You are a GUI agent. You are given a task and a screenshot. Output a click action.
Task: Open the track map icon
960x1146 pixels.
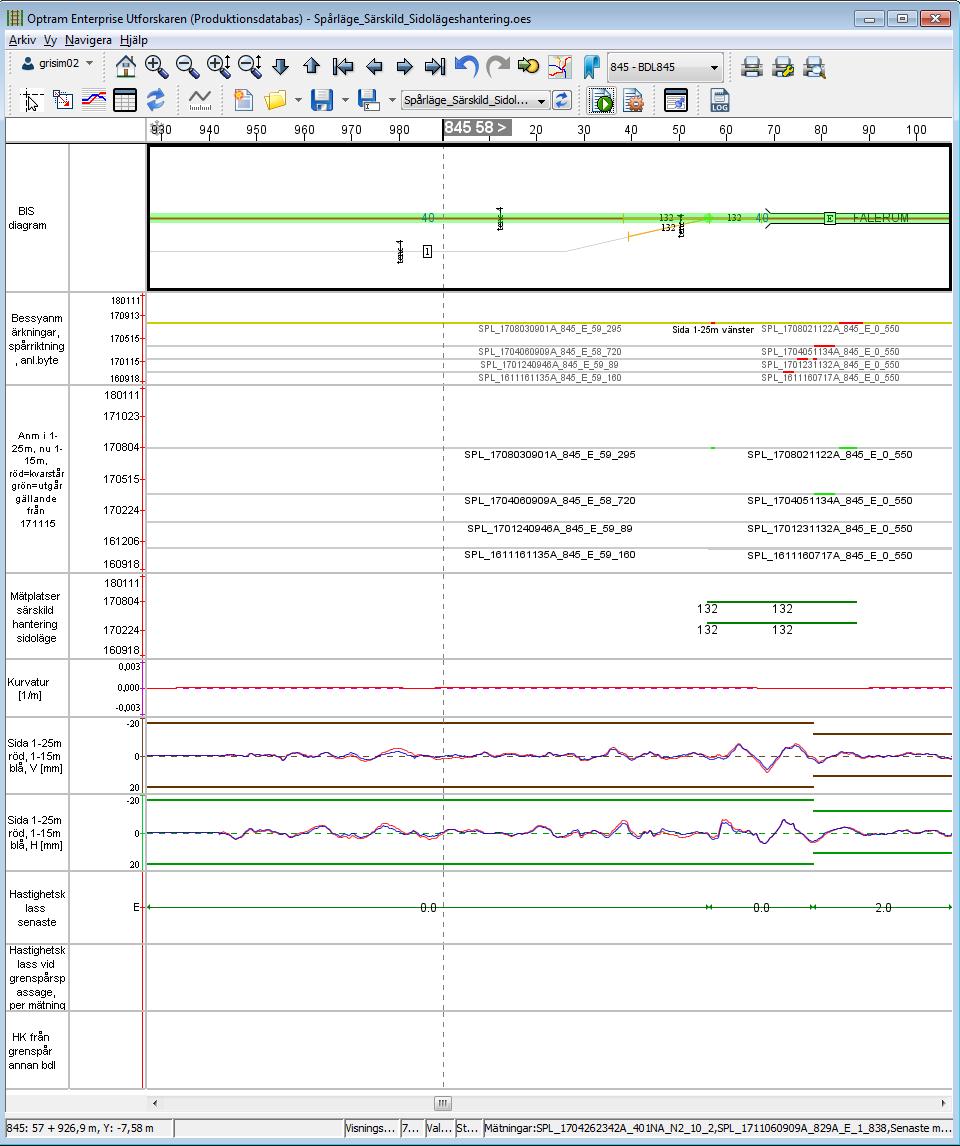pyautogui.click(x=560, y=67)
